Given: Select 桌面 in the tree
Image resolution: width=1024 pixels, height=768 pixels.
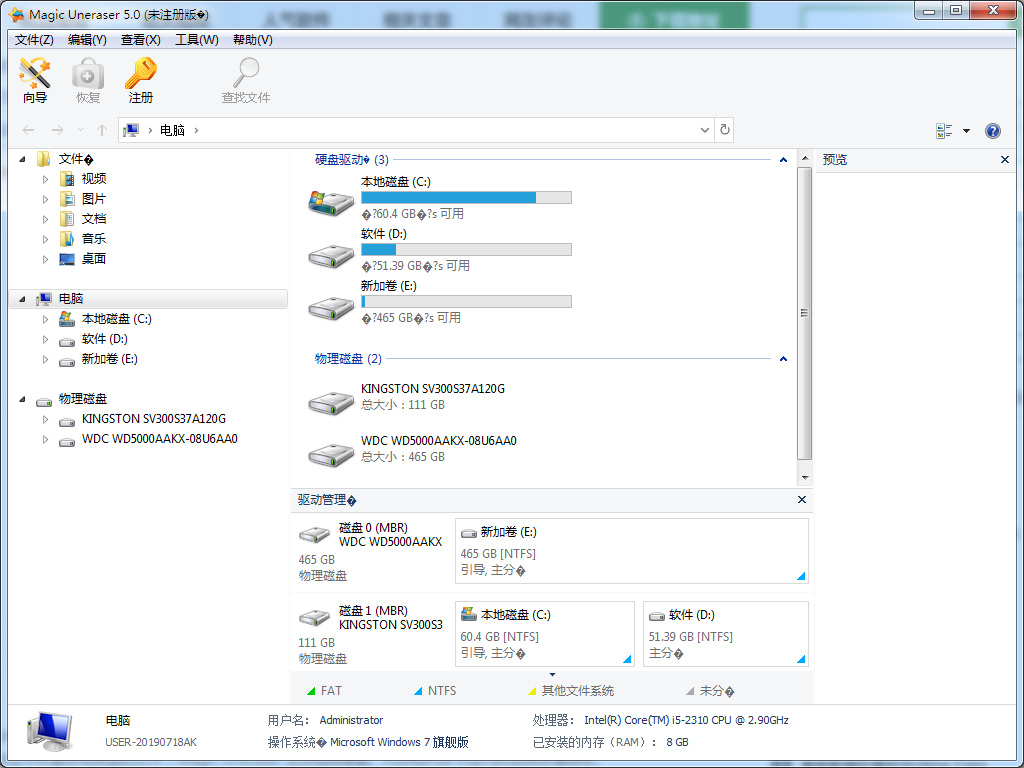Looking at the screenshot, I should point(93,259).
